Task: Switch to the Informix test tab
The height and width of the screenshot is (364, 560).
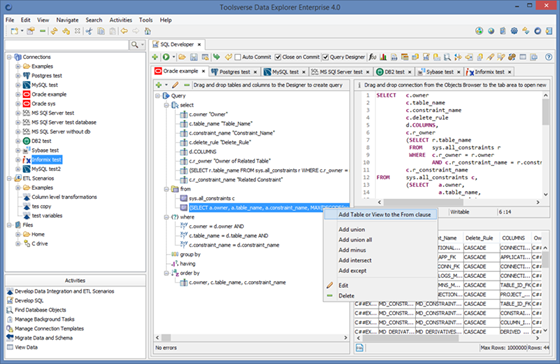Action: 489,72
